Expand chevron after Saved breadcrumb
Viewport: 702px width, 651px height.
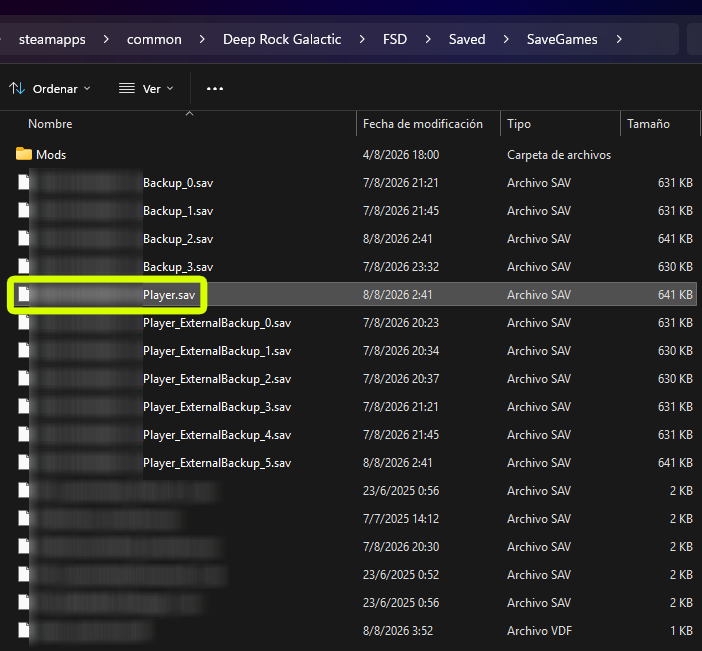(x=506, y=39)
